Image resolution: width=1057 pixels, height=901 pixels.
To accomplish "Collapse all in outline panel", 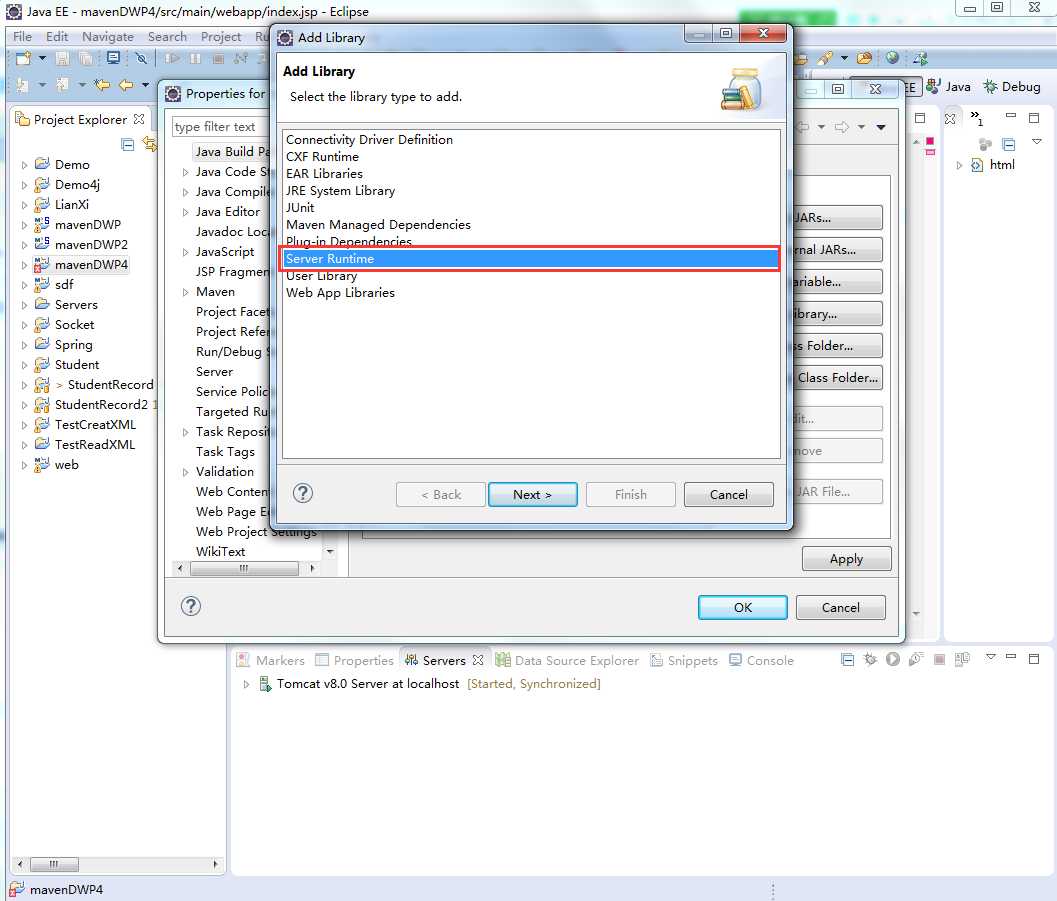I will click(x=1008, y=144).
